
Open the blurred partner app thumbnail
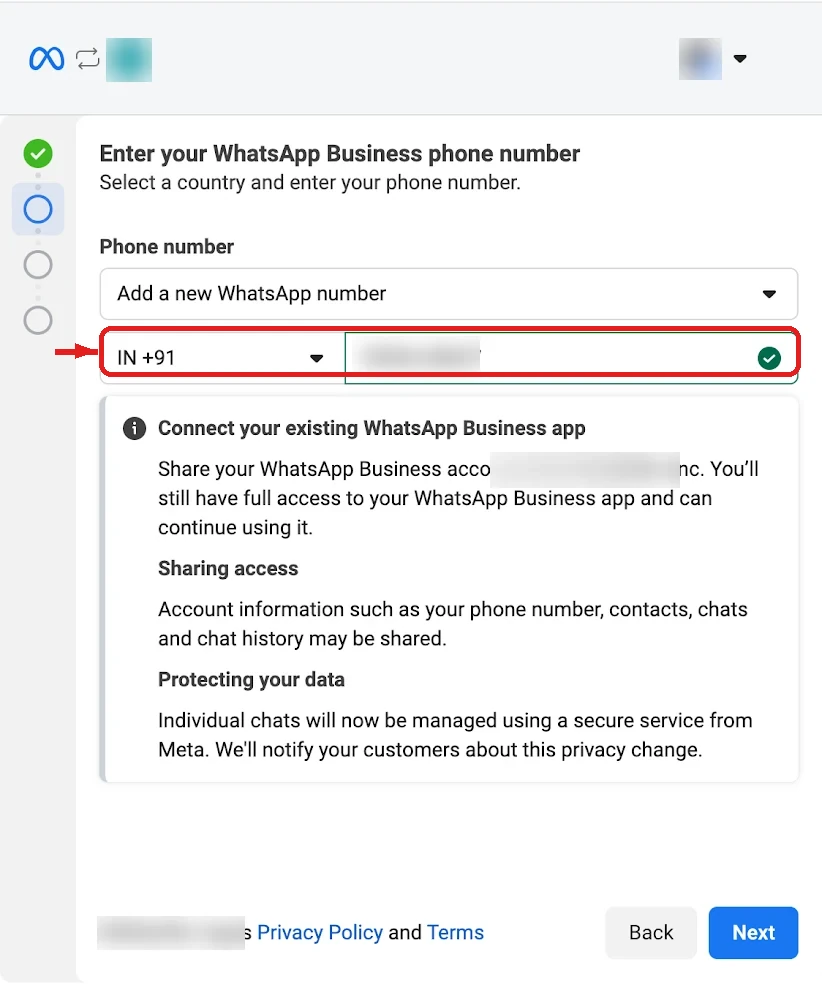pos(129,60)
